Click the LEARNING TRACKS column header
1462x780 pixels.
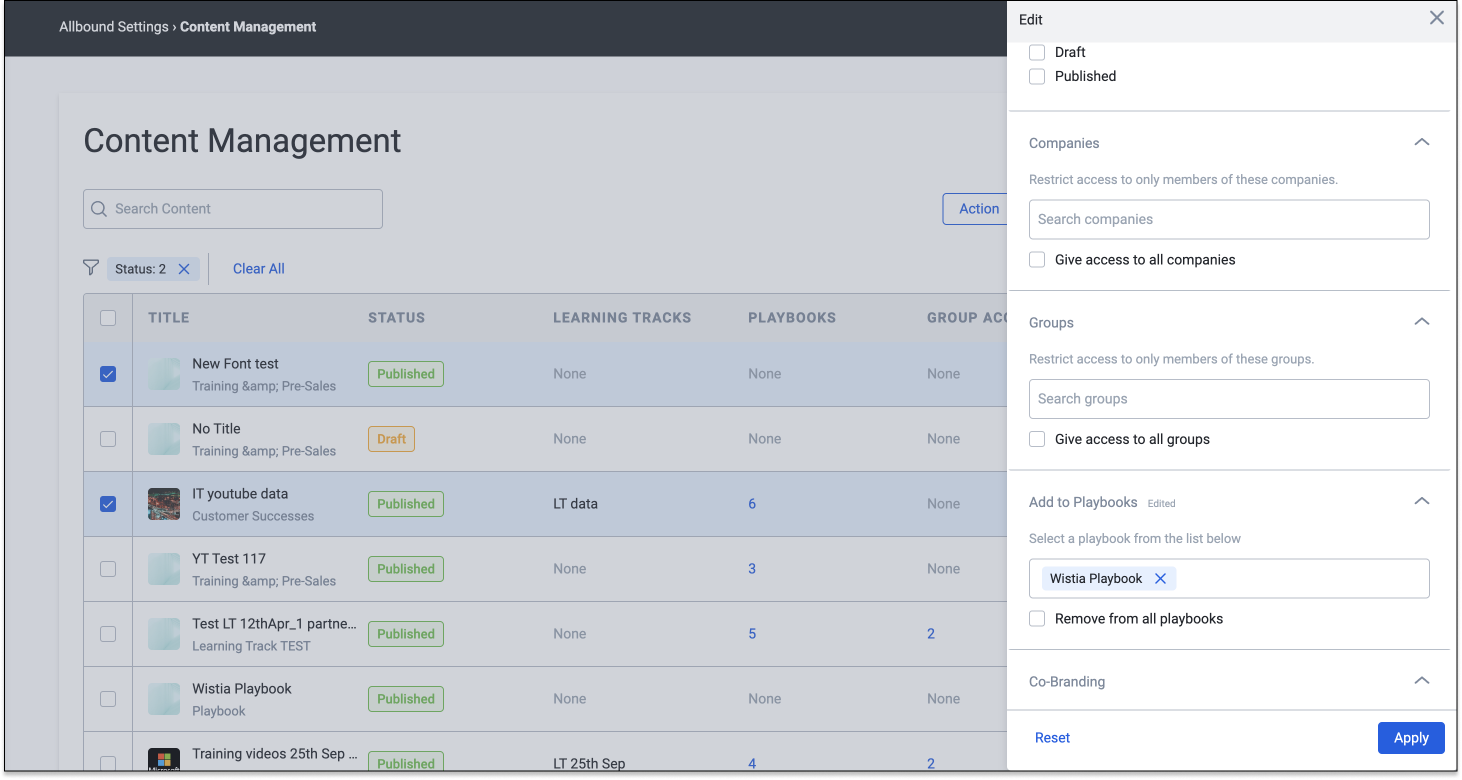point(622,318)
